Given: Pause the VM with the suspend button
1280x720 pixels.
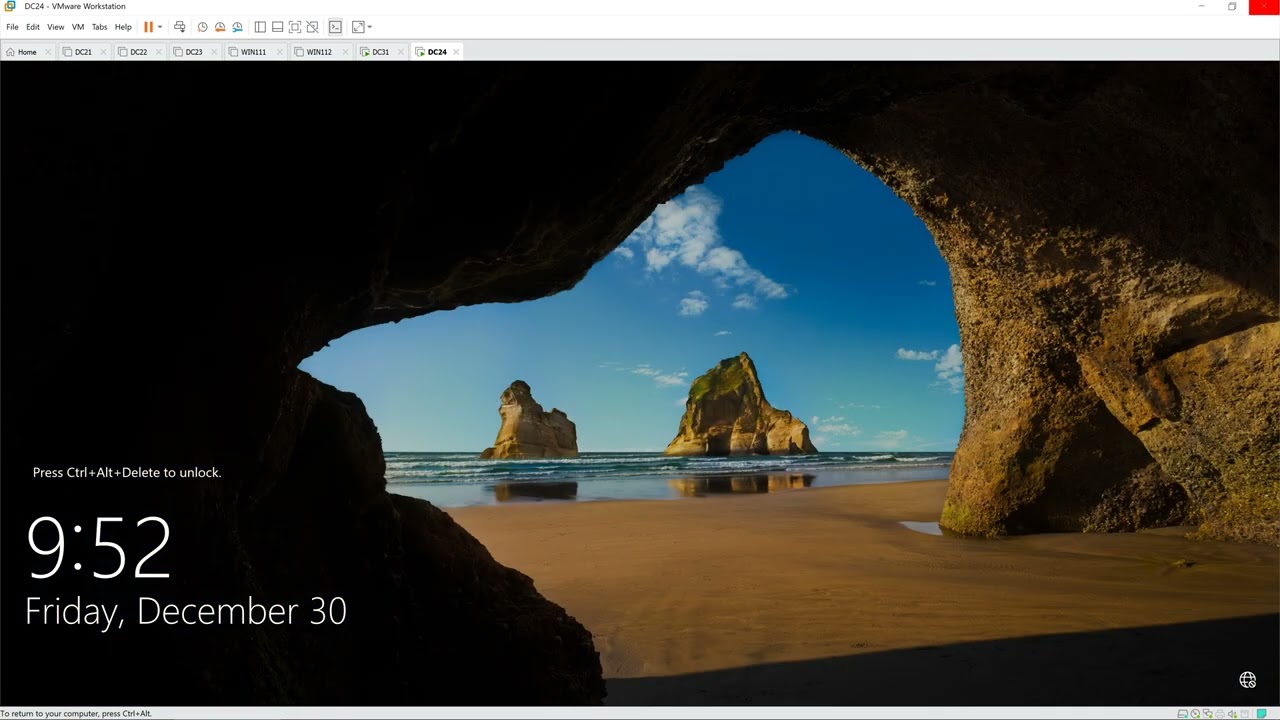Looking at the screenshot, I should [148, 27].
